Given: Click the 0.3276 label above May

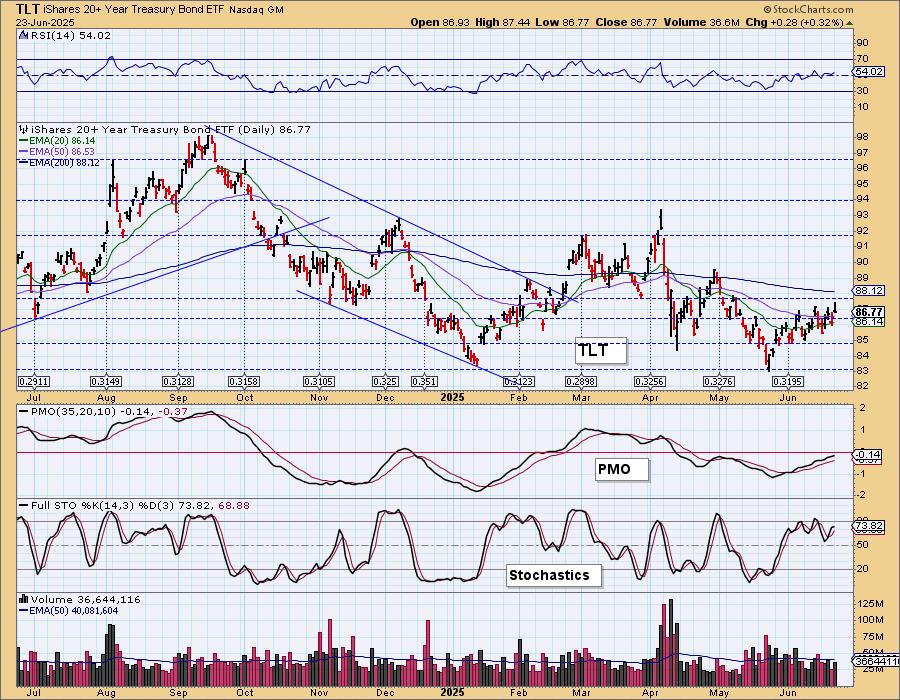Looking at the screenshot, I should [719, 382].
